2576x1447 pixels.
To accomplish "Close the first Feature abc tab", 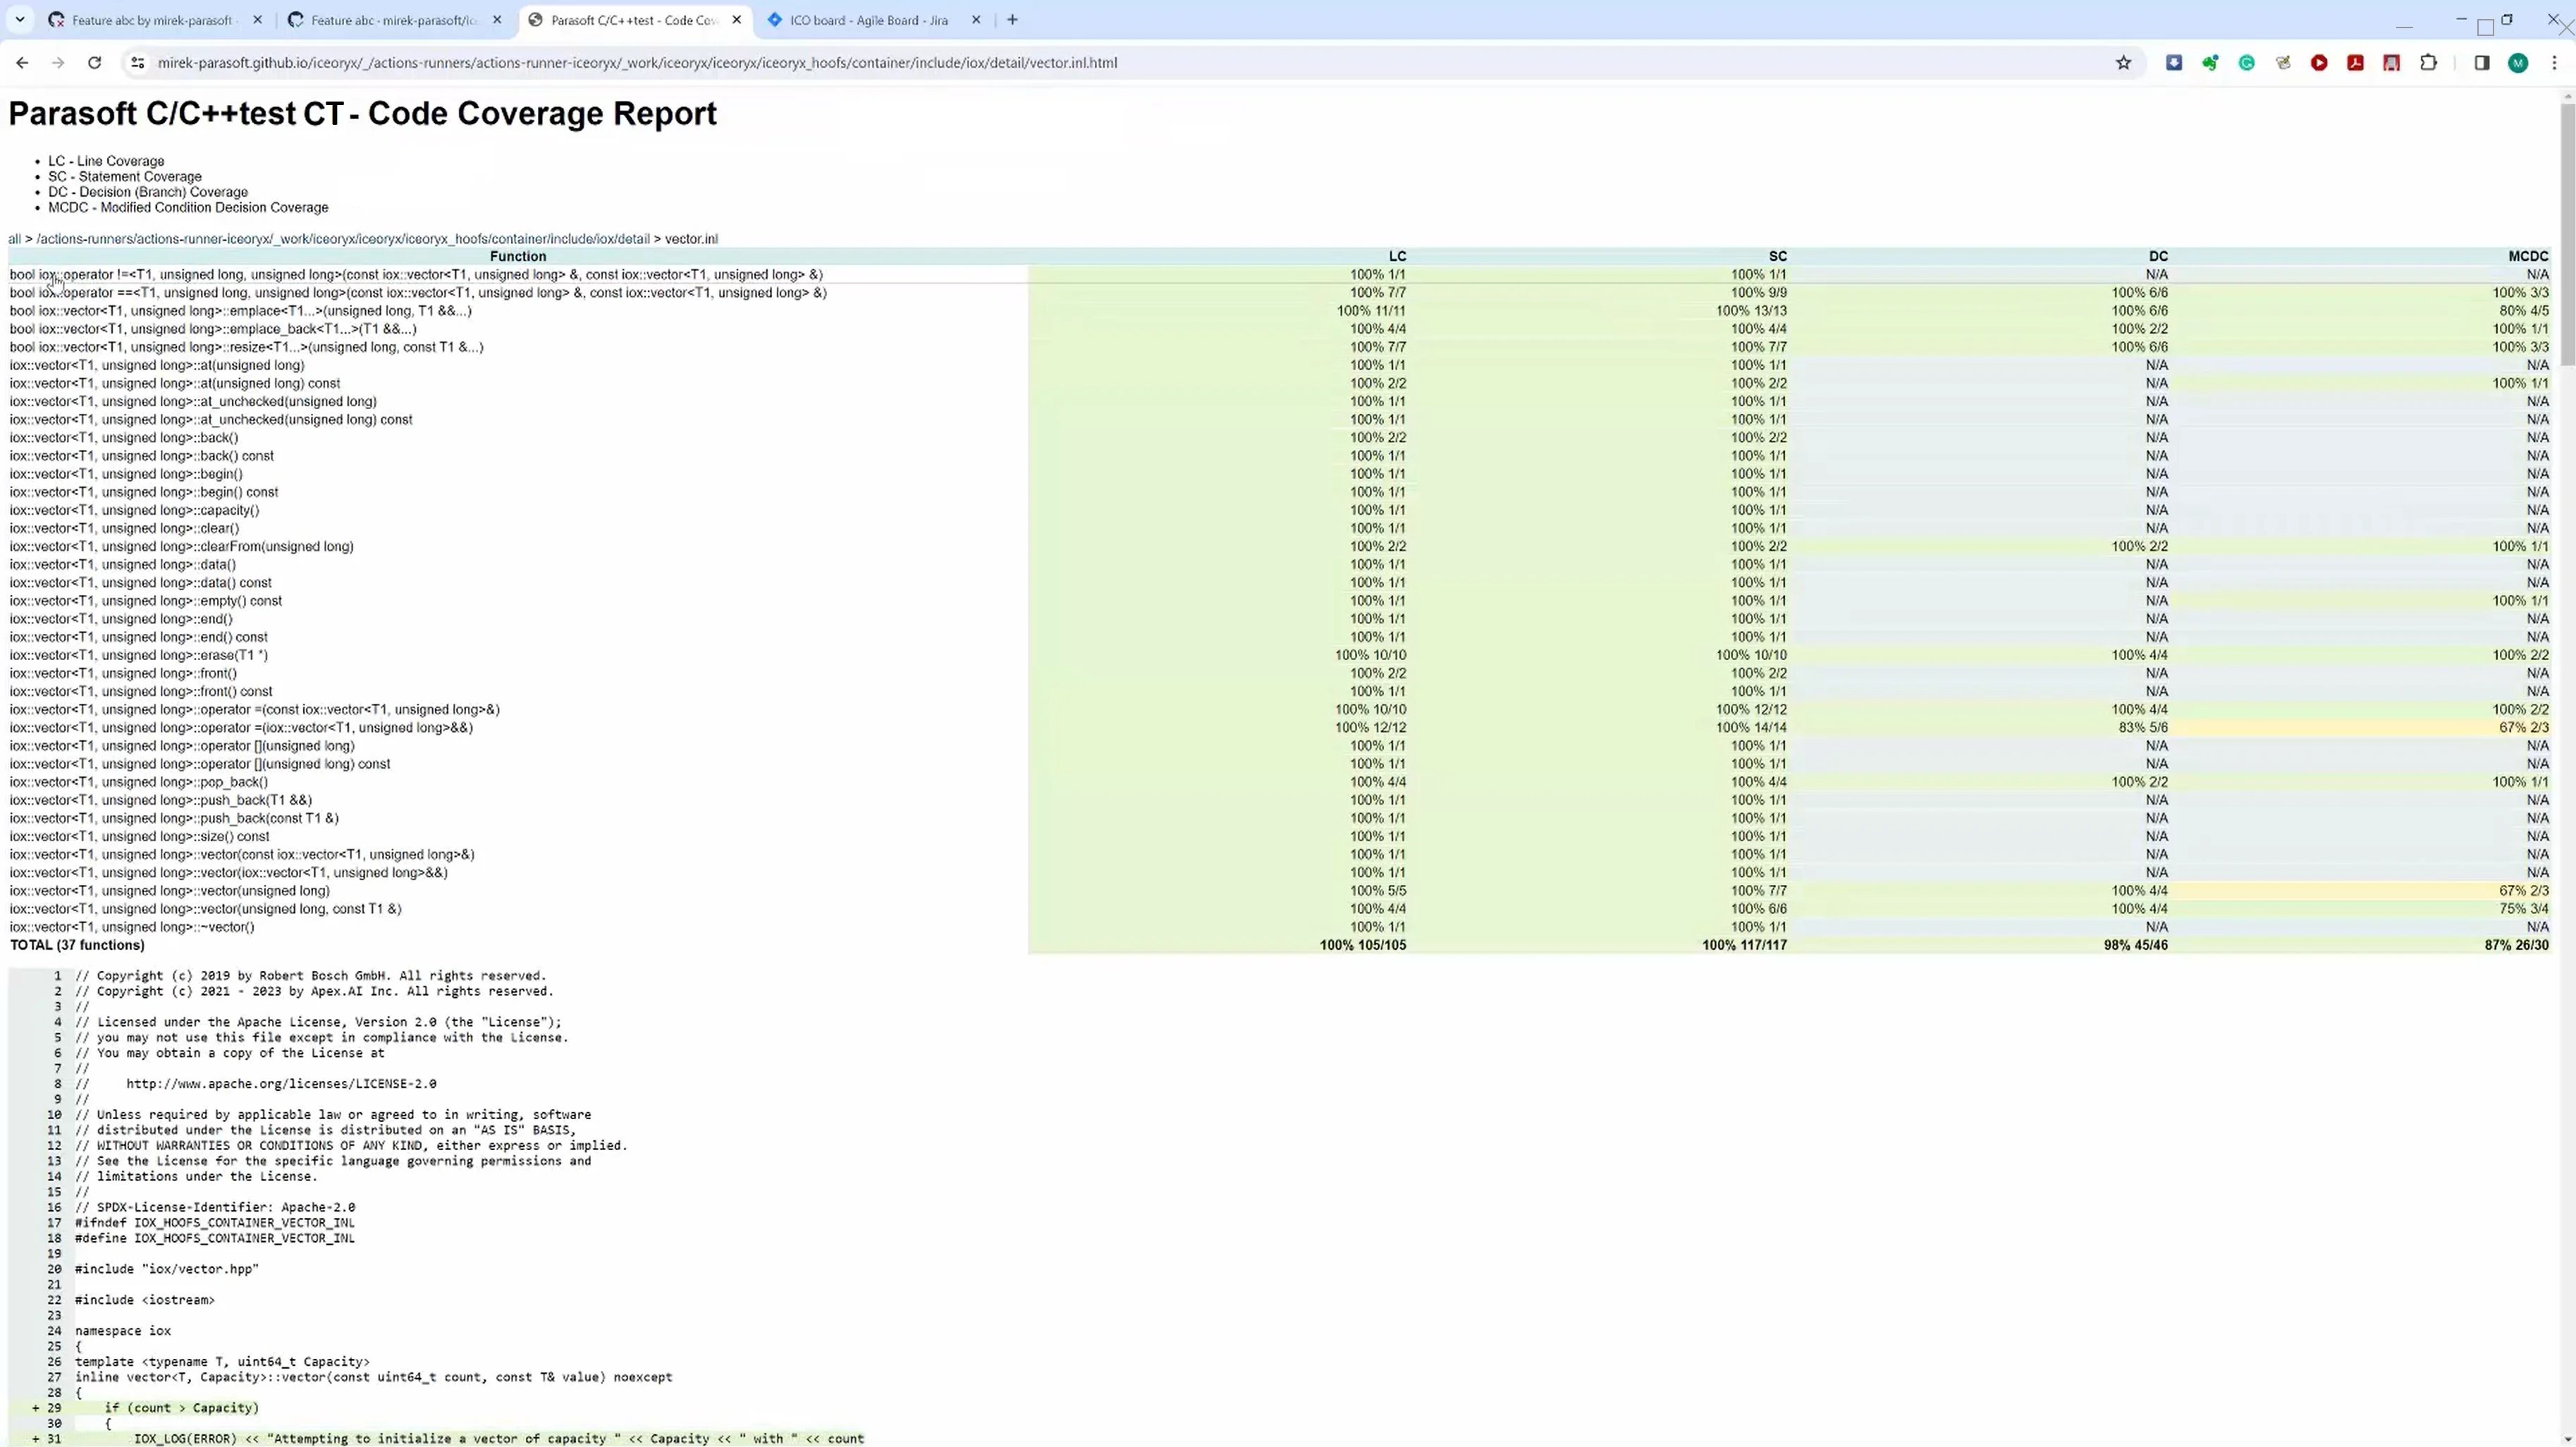I will click(257, 20).
